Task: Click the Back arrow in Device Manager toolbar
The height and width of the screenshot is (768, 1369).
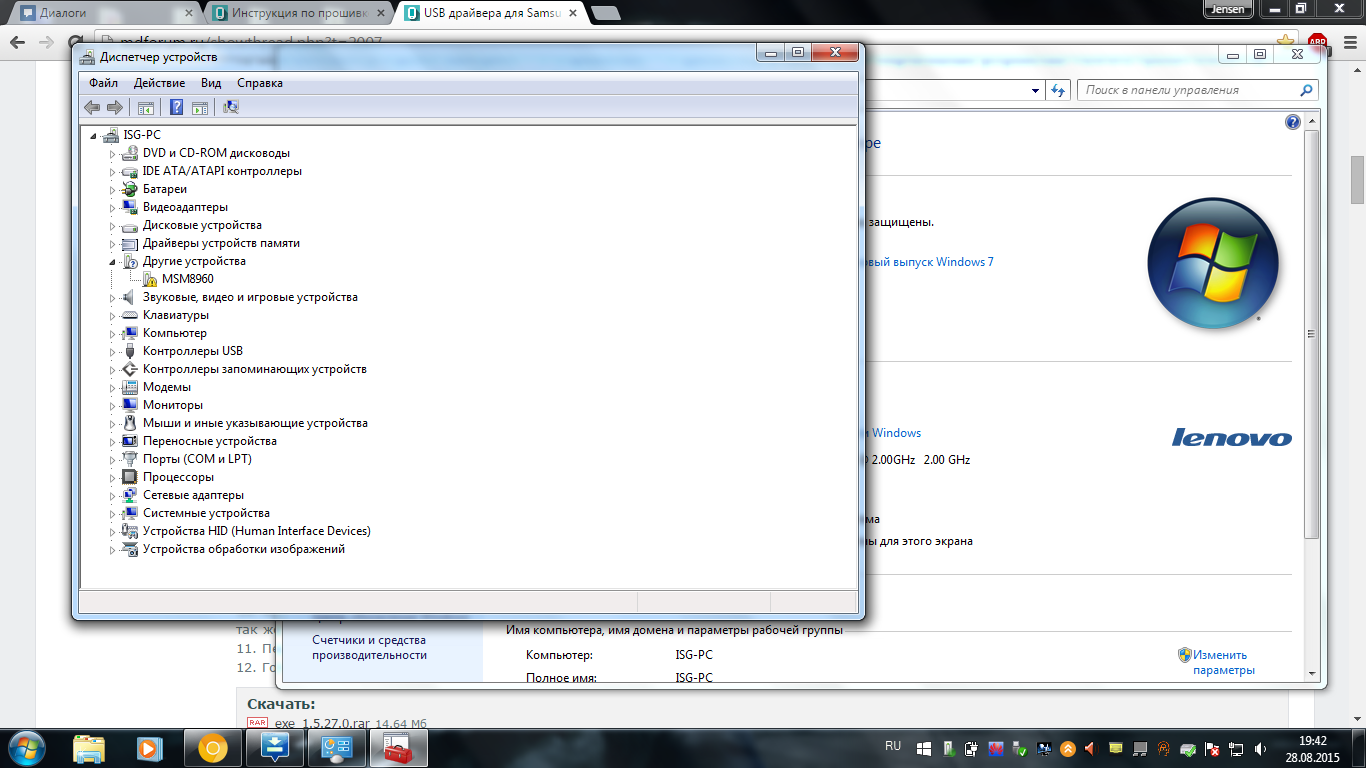Action: point(92,107)
